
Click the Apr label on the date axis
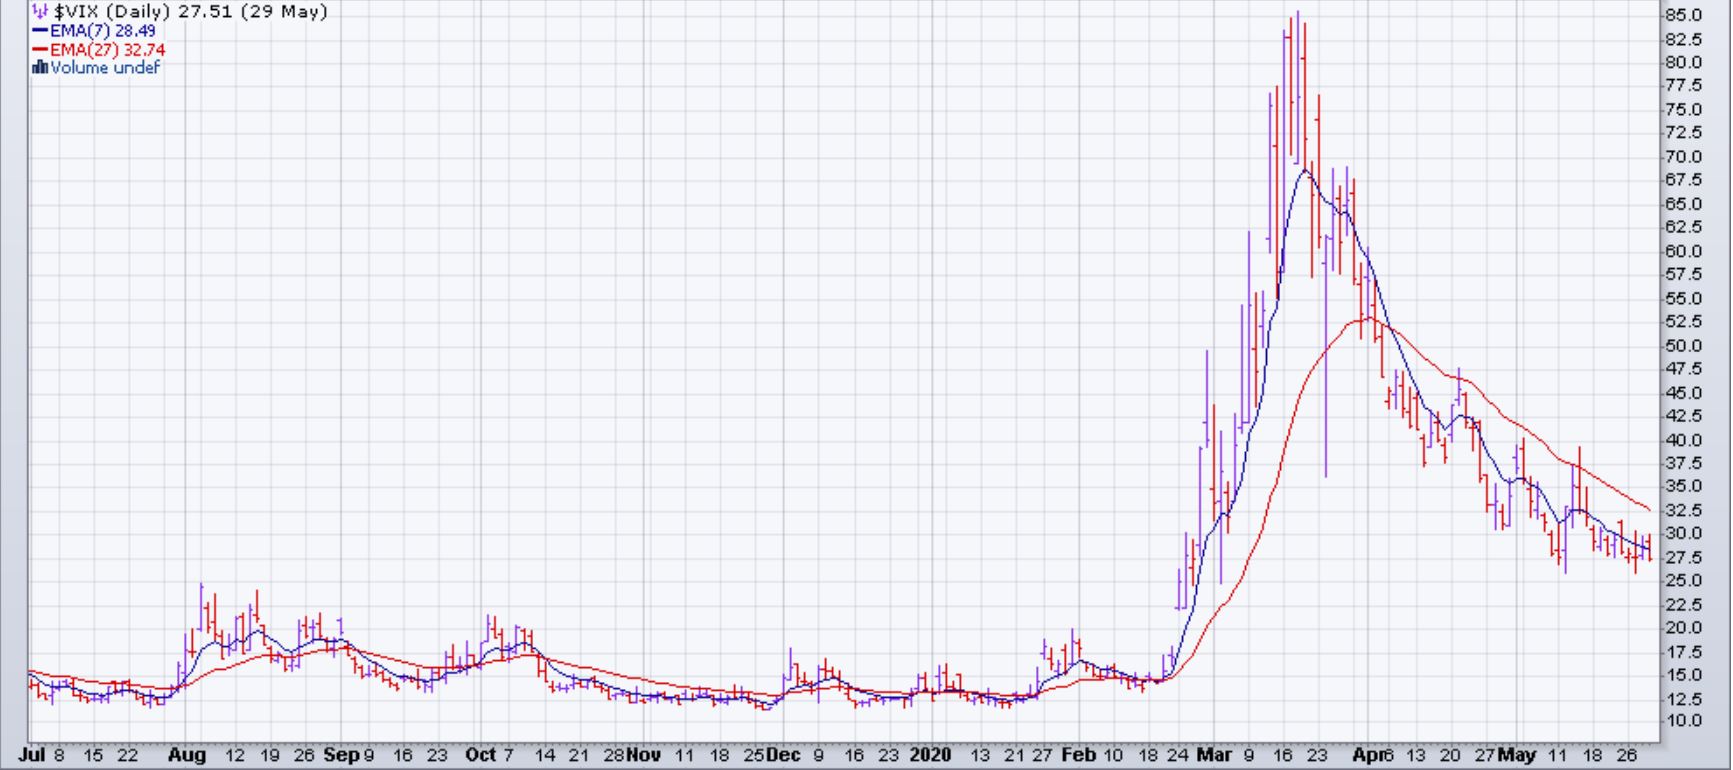click(1367, 755)
